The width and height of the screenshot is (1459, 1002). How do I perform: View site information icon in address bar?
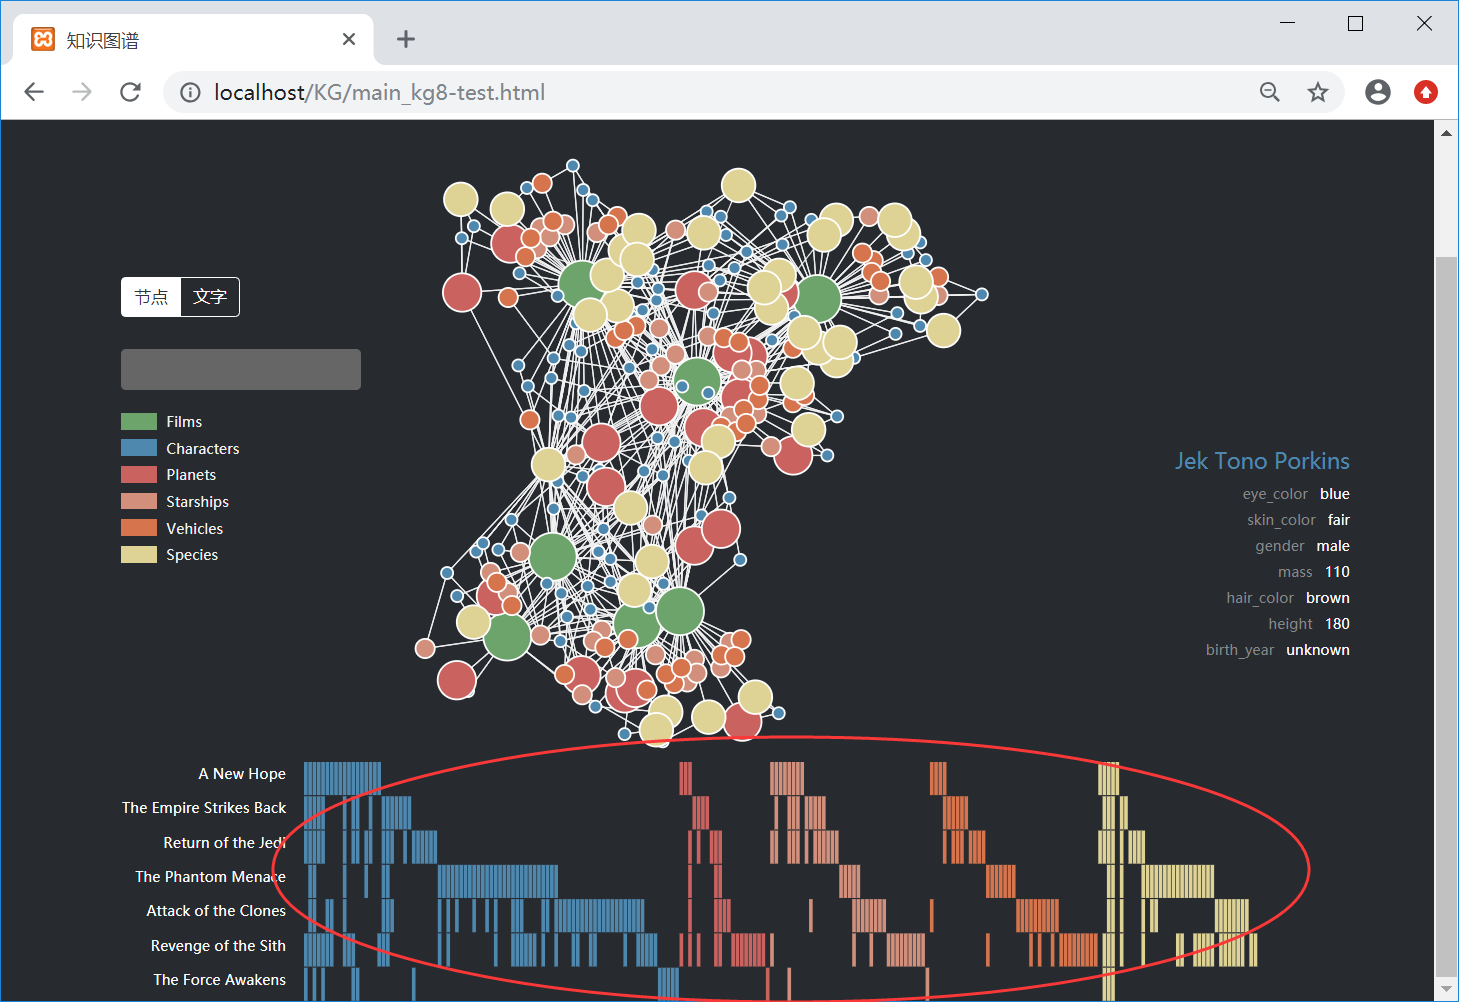190,93
